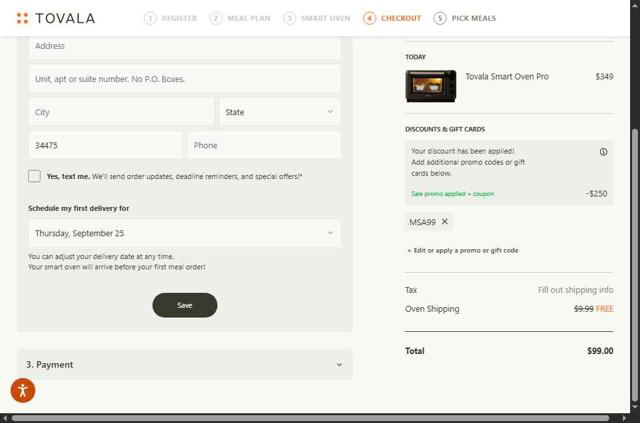
Task: Click the -$250 discount amount
Action: pyautogui.click(x=596, y=194)
